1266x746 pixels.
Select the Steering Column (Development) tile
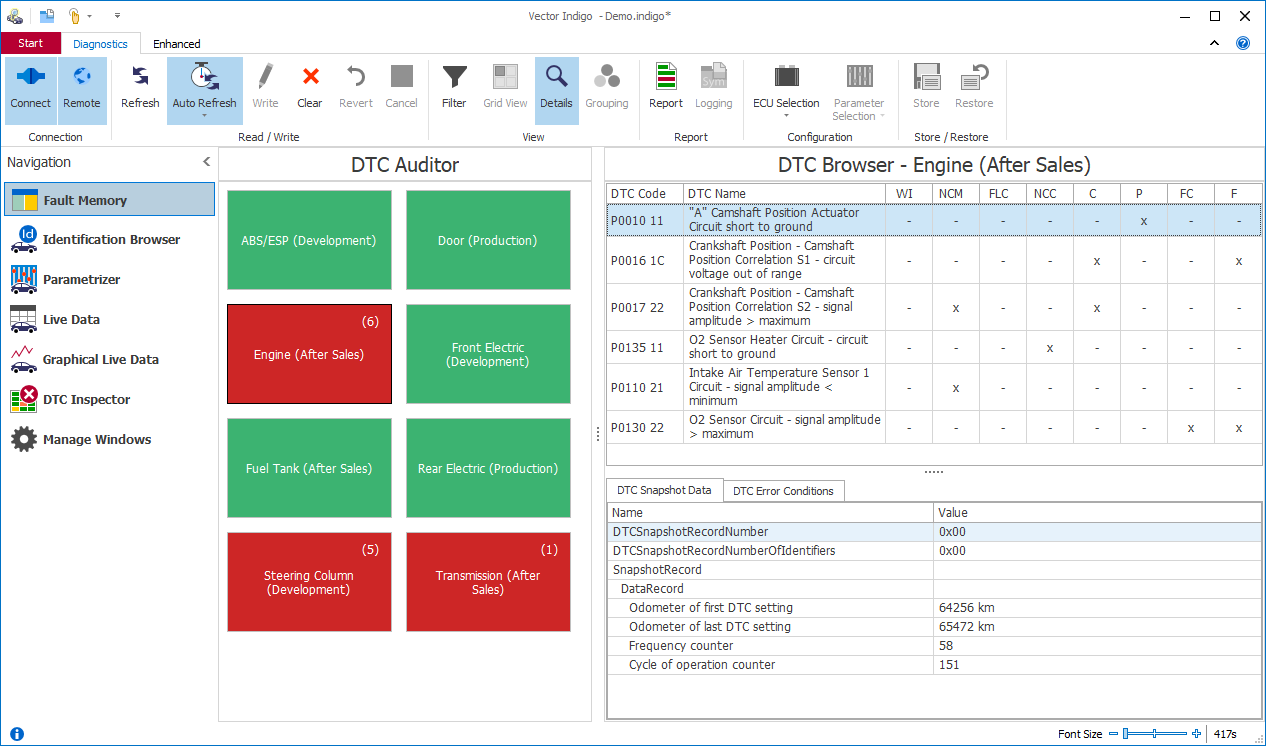pyautogui.click(x=309, y=582)
